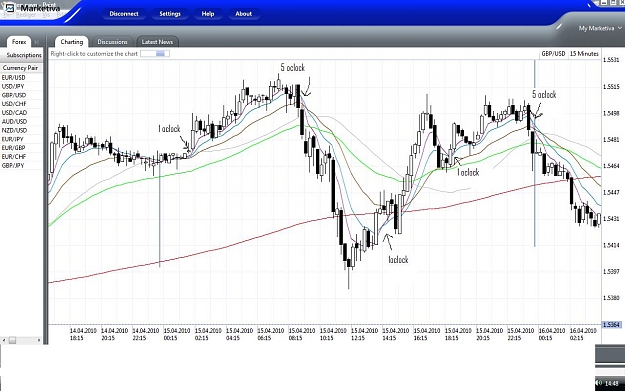Viewport: 625px width, 391px height.
Task: Click the chart zoom slider bar
Action: (x=155, y=53)
